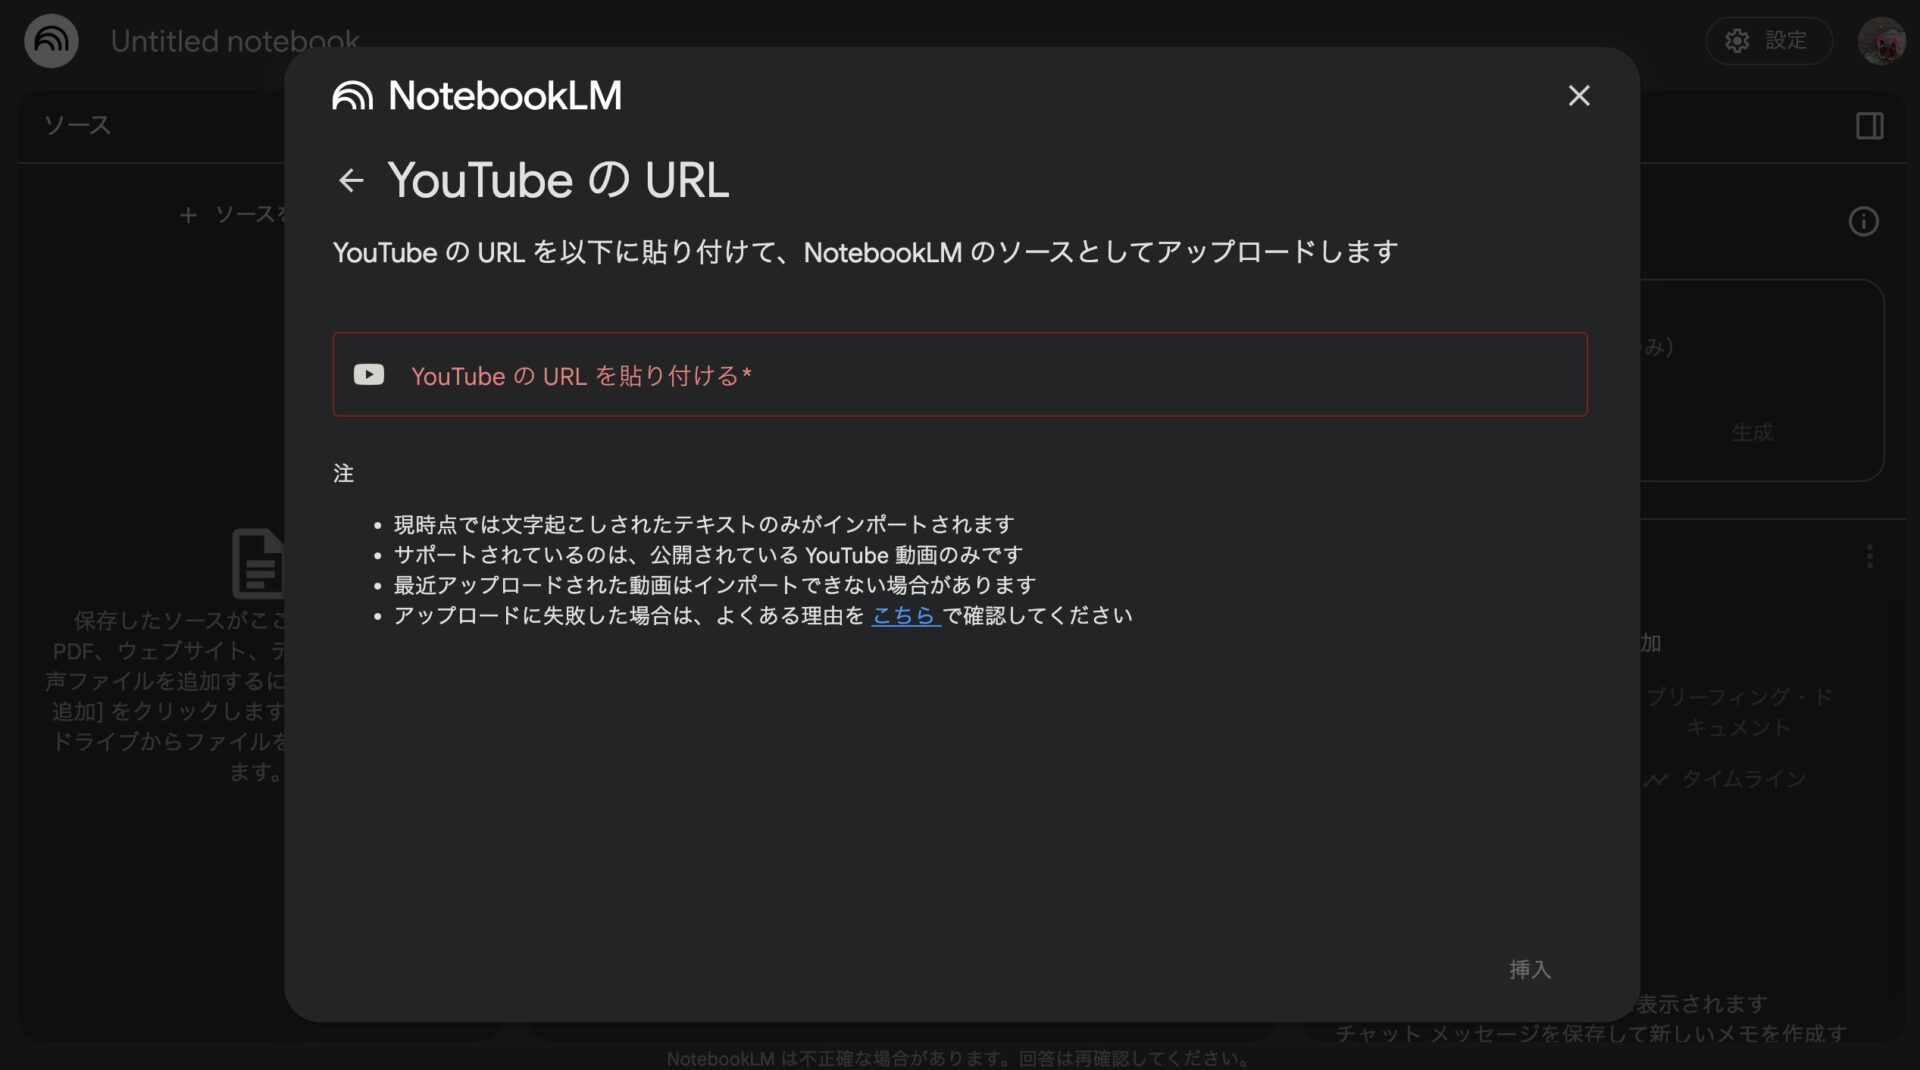Open the three-dot more options menu
The height and width of the screenshot is (1070, 1920).
point(1869,557)
